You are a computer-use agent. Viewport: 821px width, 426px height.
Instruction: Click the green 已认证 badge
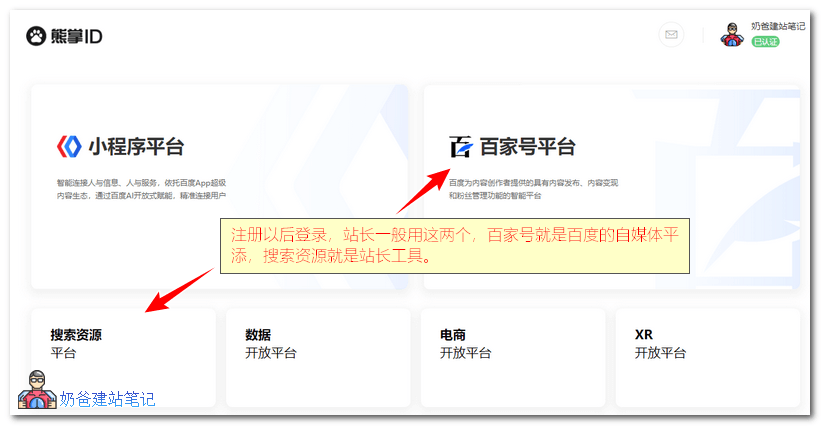(765, 41)
